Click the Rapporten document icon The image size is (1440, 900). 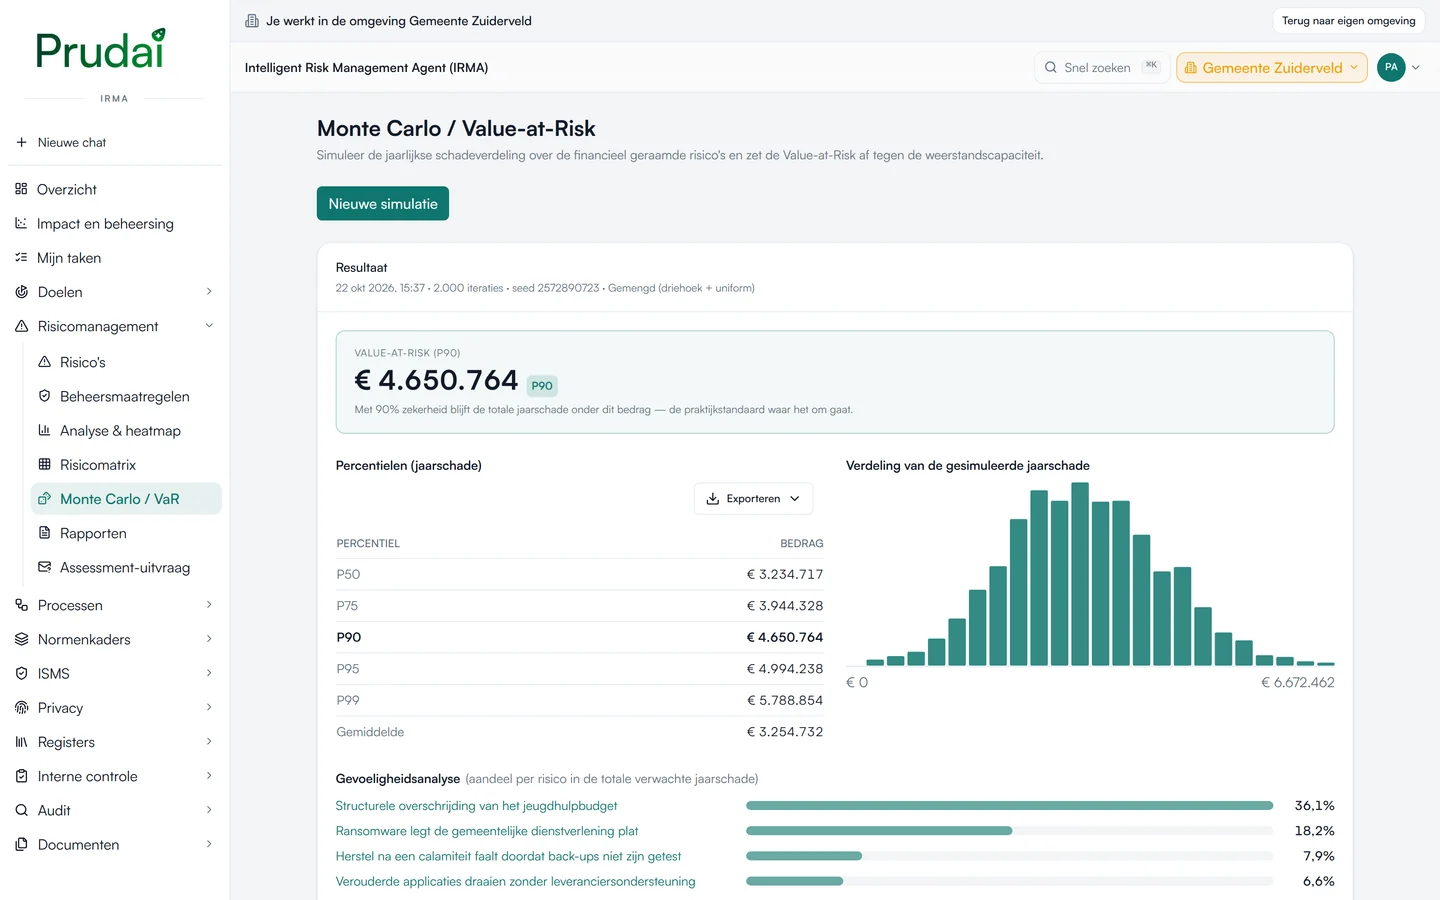44,533
